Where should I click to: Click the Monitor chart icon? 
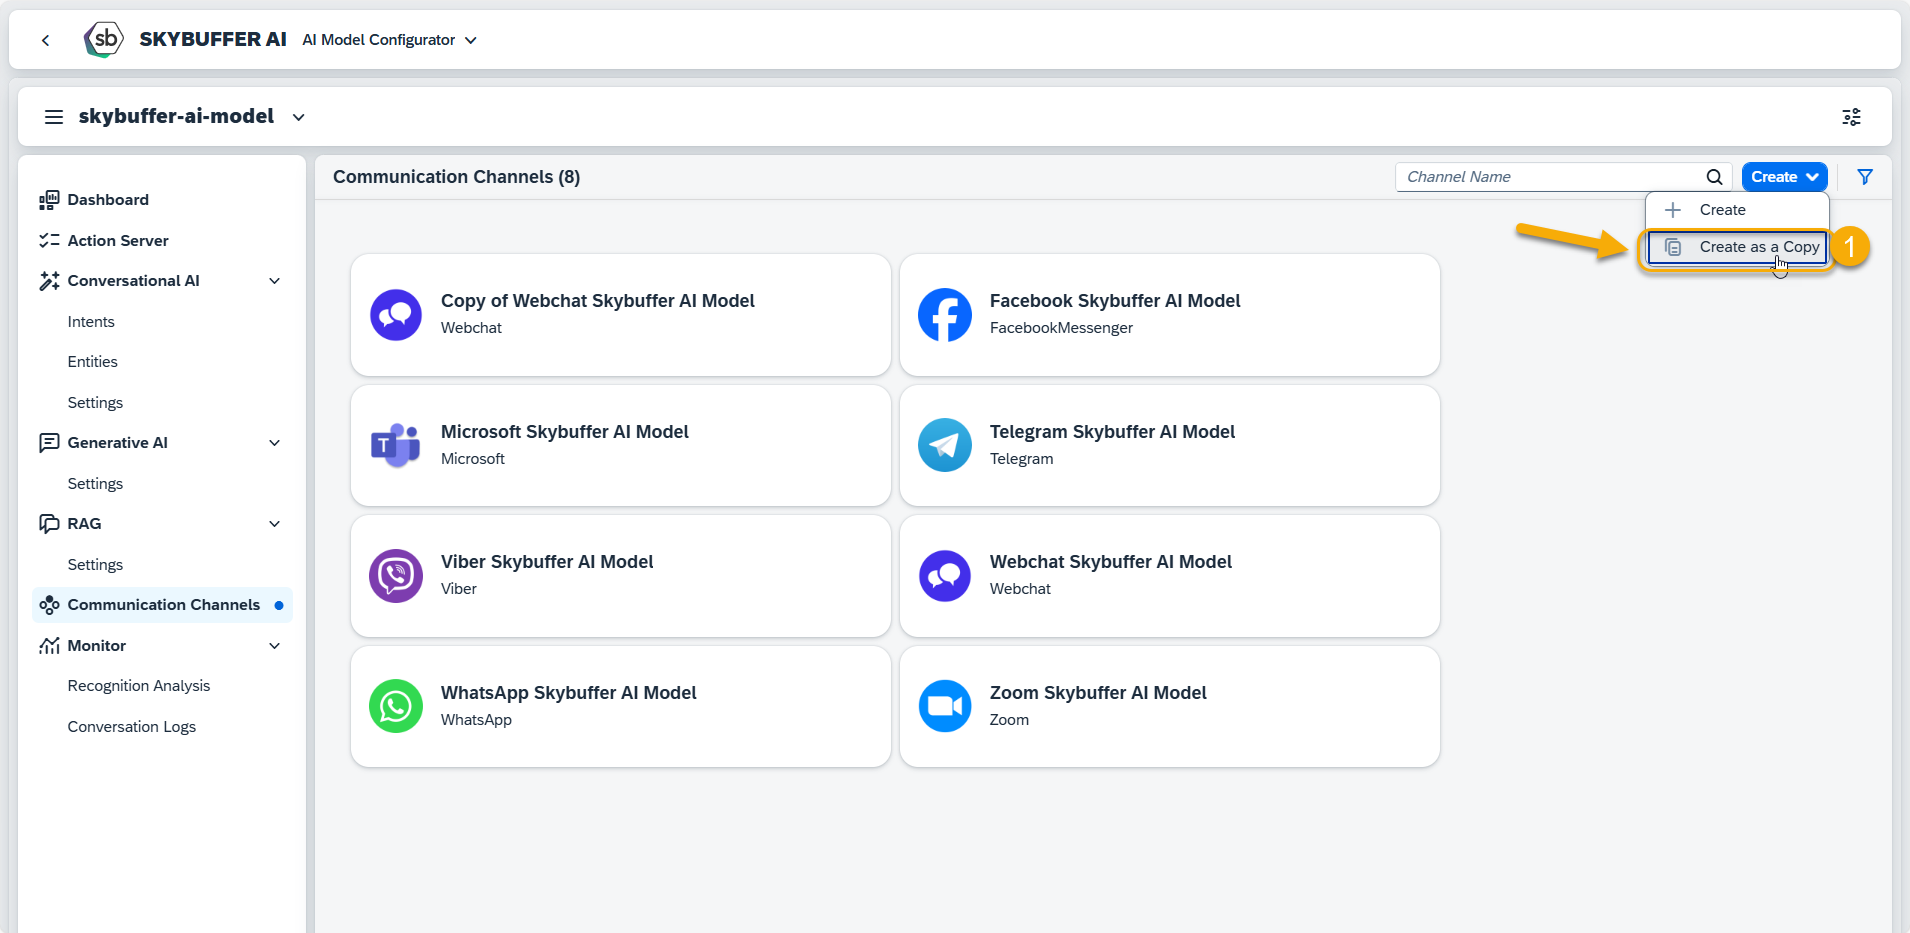coord(49,646)
